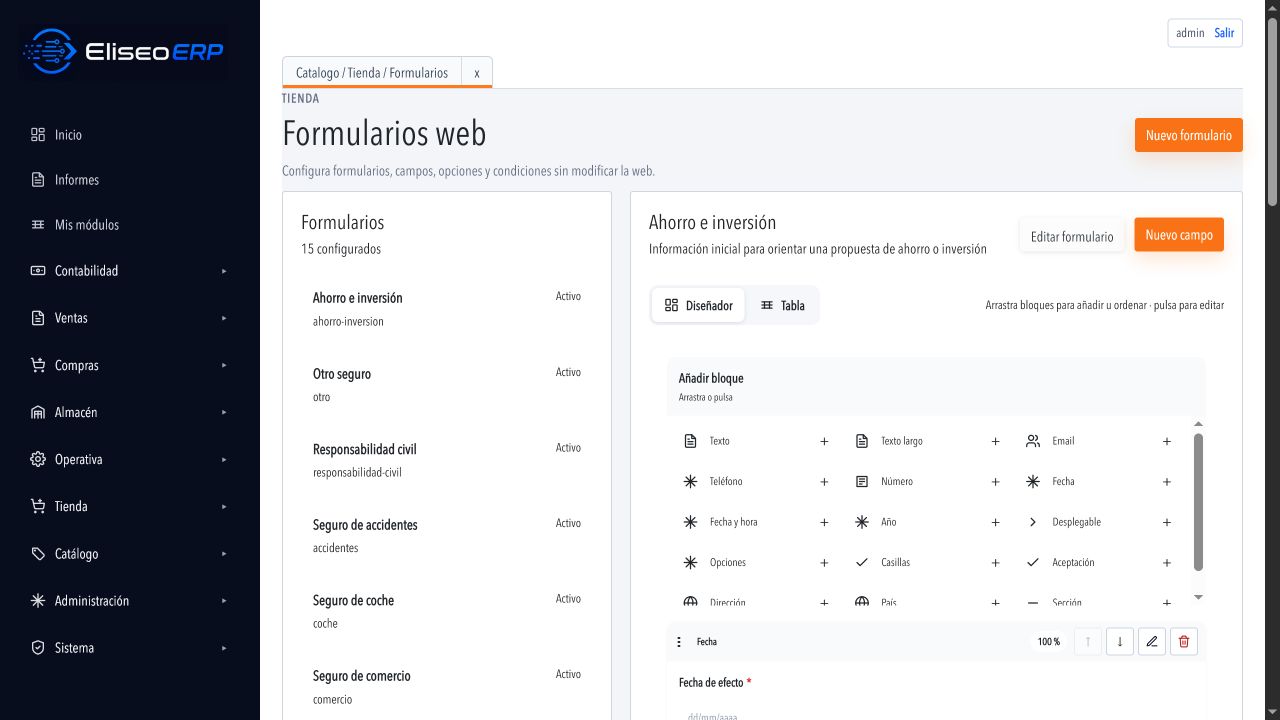The height and width of the screenshot is (720, 1280).
Task: Add a Texto block with plus
Action: pos(824,441)
